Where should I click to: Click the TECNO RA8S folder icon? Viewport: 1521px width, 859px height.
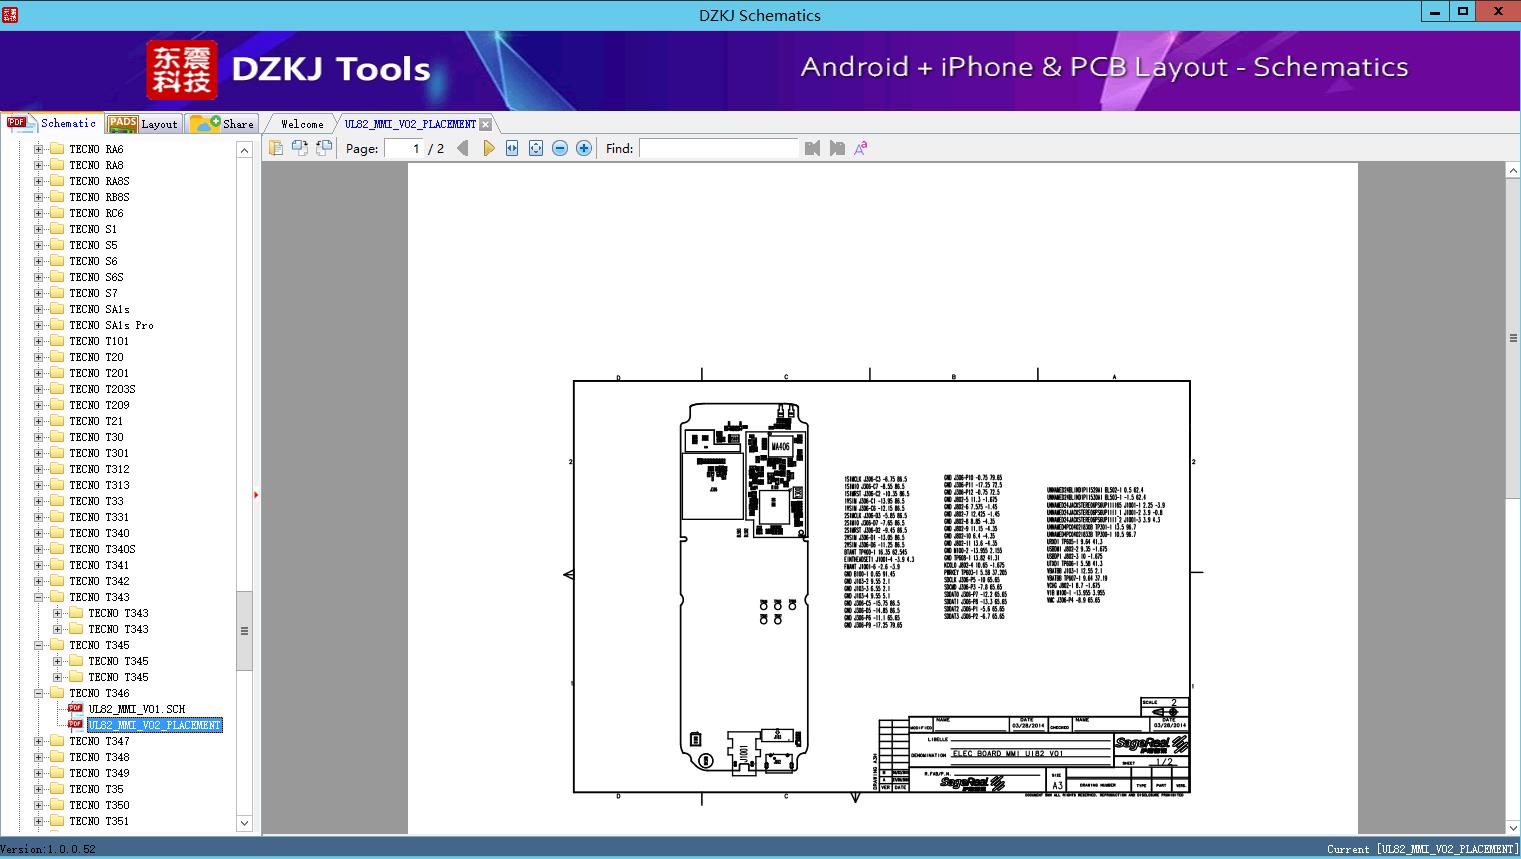tap(57, 181)
